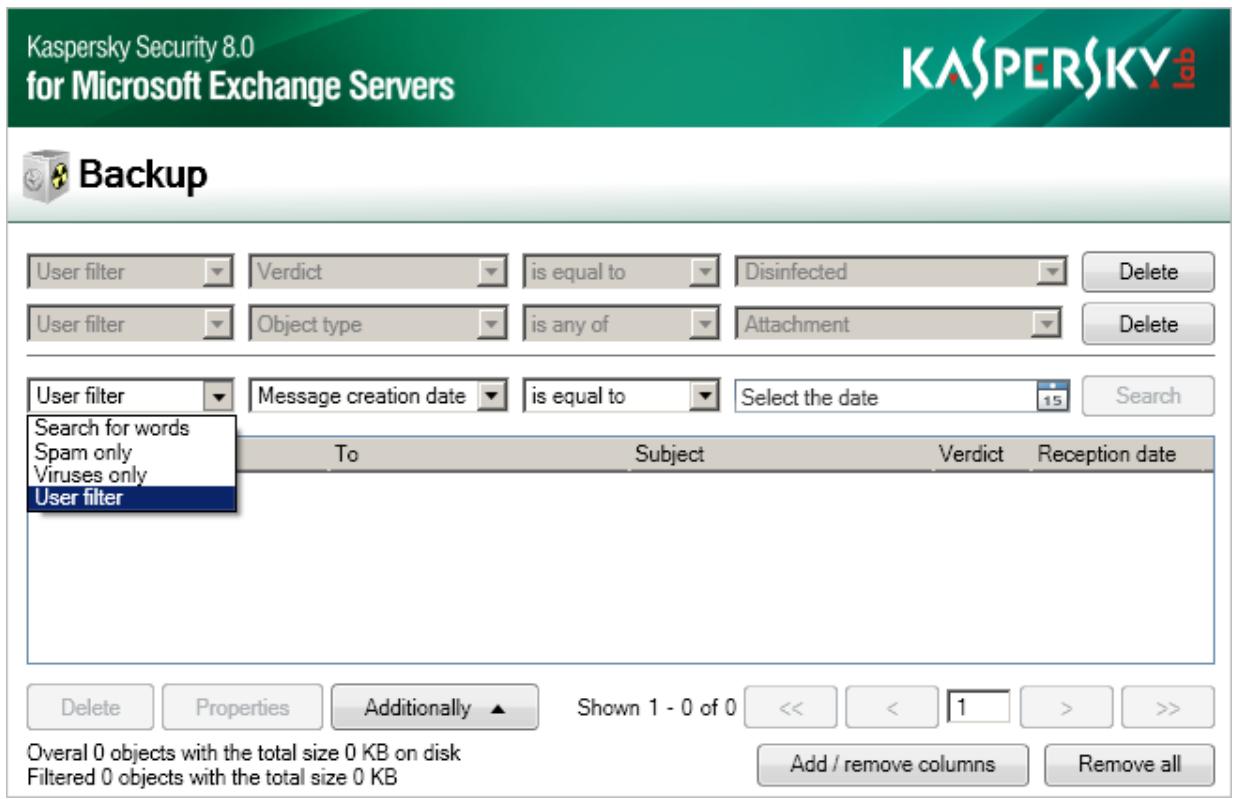Sort by the Subject column header
Screen dimensions: 1234x799
point(669,454)
